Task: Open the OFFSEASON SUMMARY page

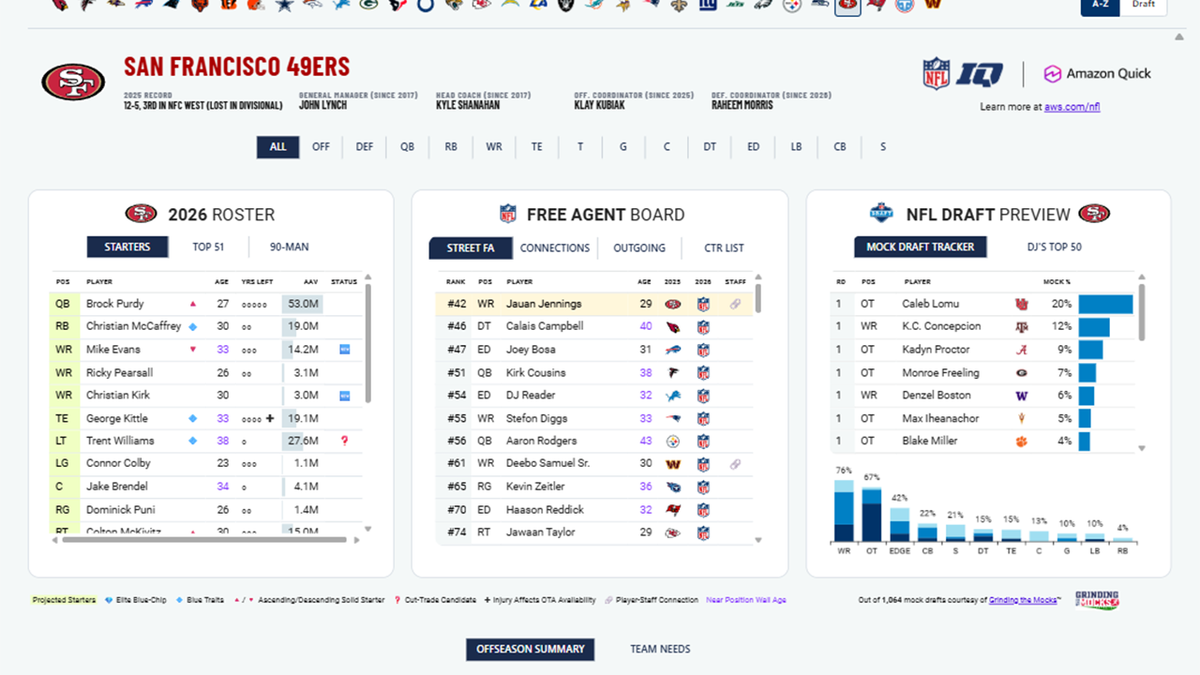Action: tap(530, 648)
